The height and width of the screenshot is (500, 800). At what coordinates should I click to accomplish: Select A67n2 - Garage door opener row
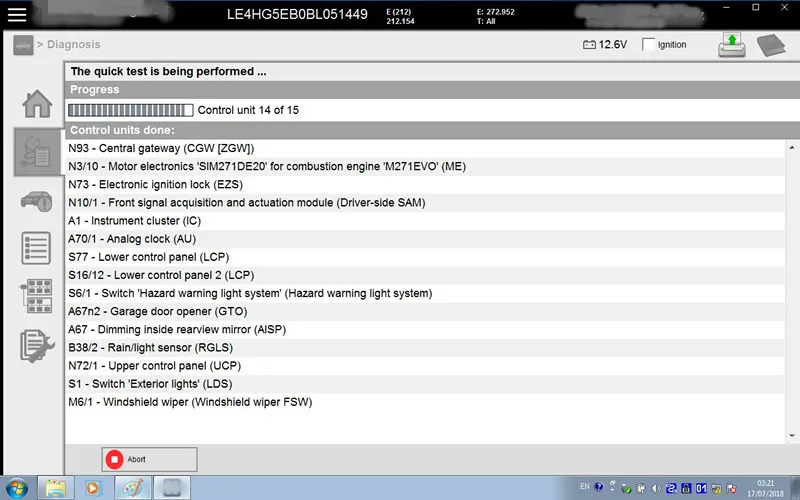tap(424, 311)
